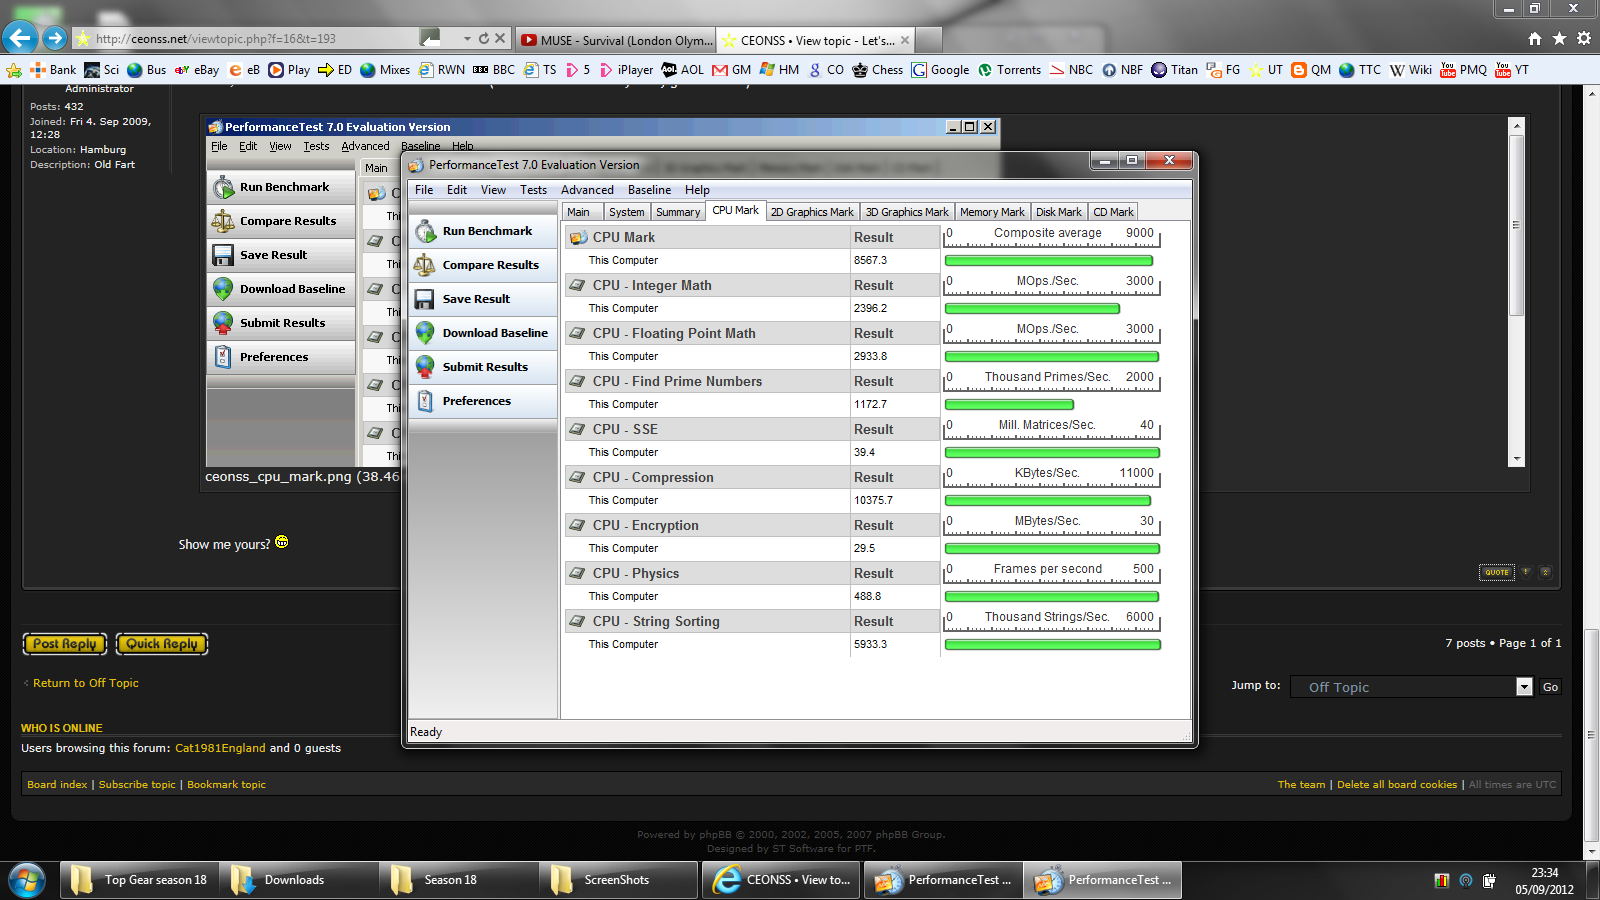Image resolution: width=1600 pixels, height=900 pixels.
Task: Click the browser back arrow button
Action: click(x=20, y=38)
